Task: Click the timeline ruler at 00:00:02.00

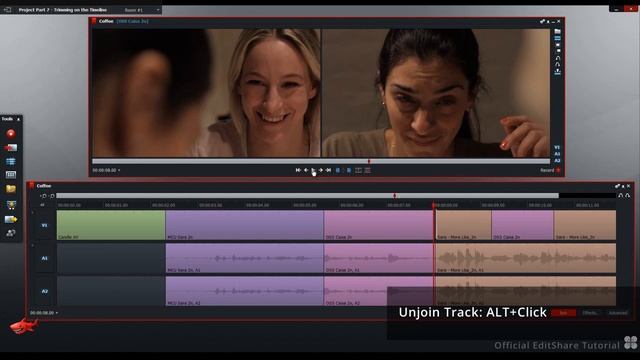Action: (x=163, y=205)
